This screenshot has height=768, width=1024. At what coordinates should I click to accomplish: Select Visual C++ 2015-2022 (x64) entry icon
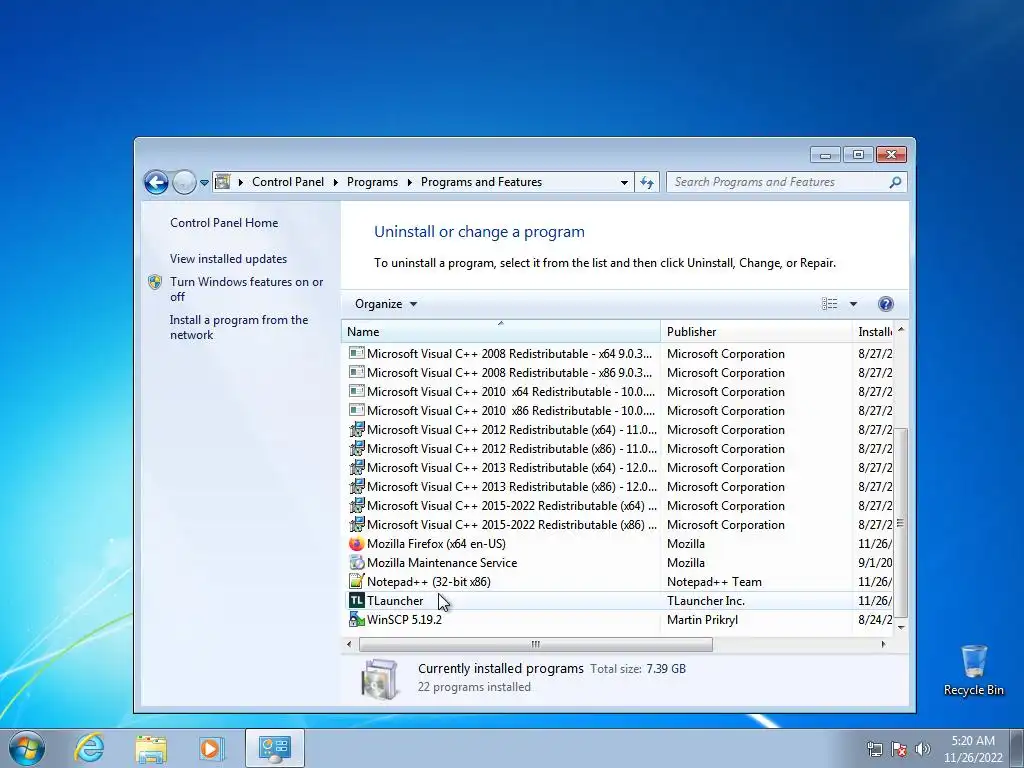click(x=357, y=505)
